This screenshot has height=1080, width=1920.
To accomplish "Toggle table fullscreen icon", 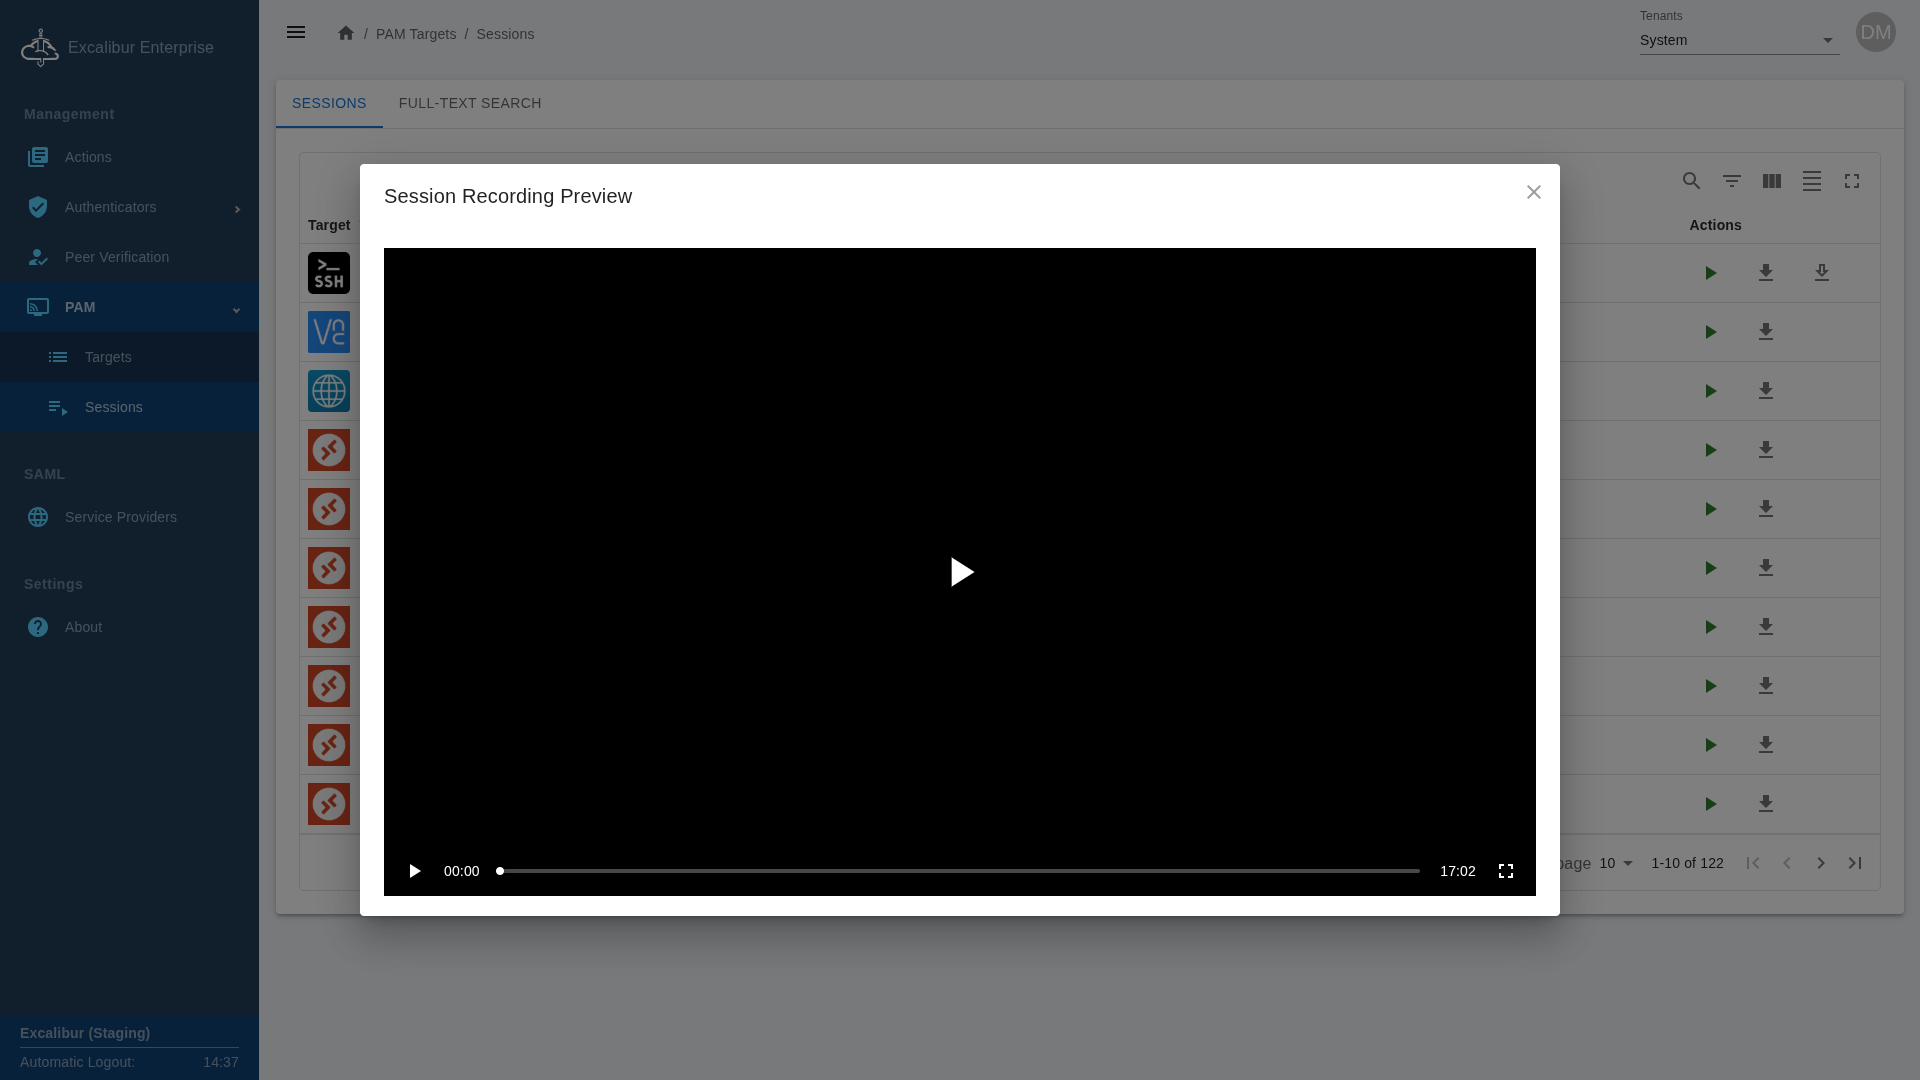I will [1851, 181].
